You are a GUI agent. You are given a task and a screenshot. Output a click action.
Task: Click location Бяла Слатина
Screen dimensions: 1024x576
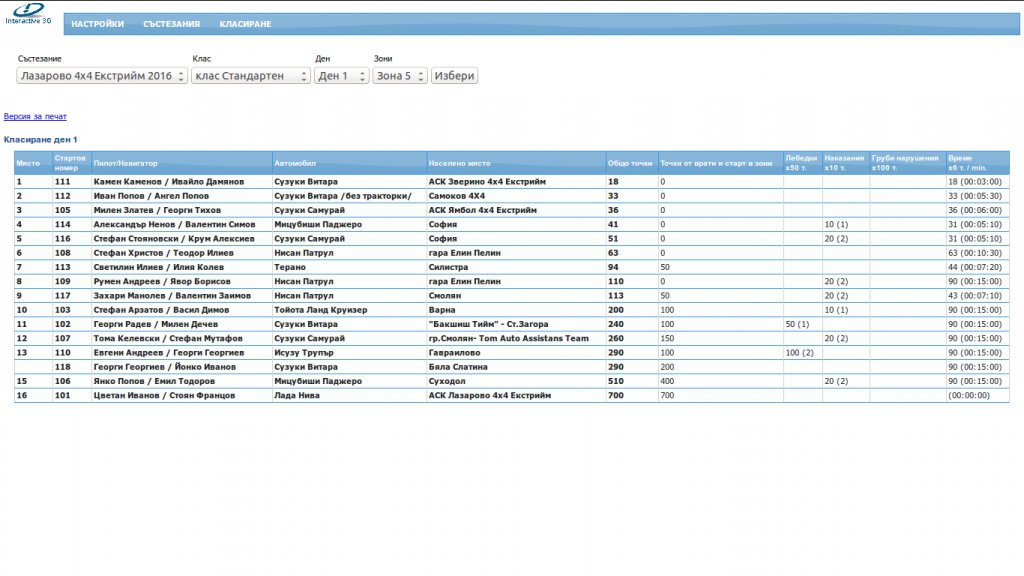458,367
